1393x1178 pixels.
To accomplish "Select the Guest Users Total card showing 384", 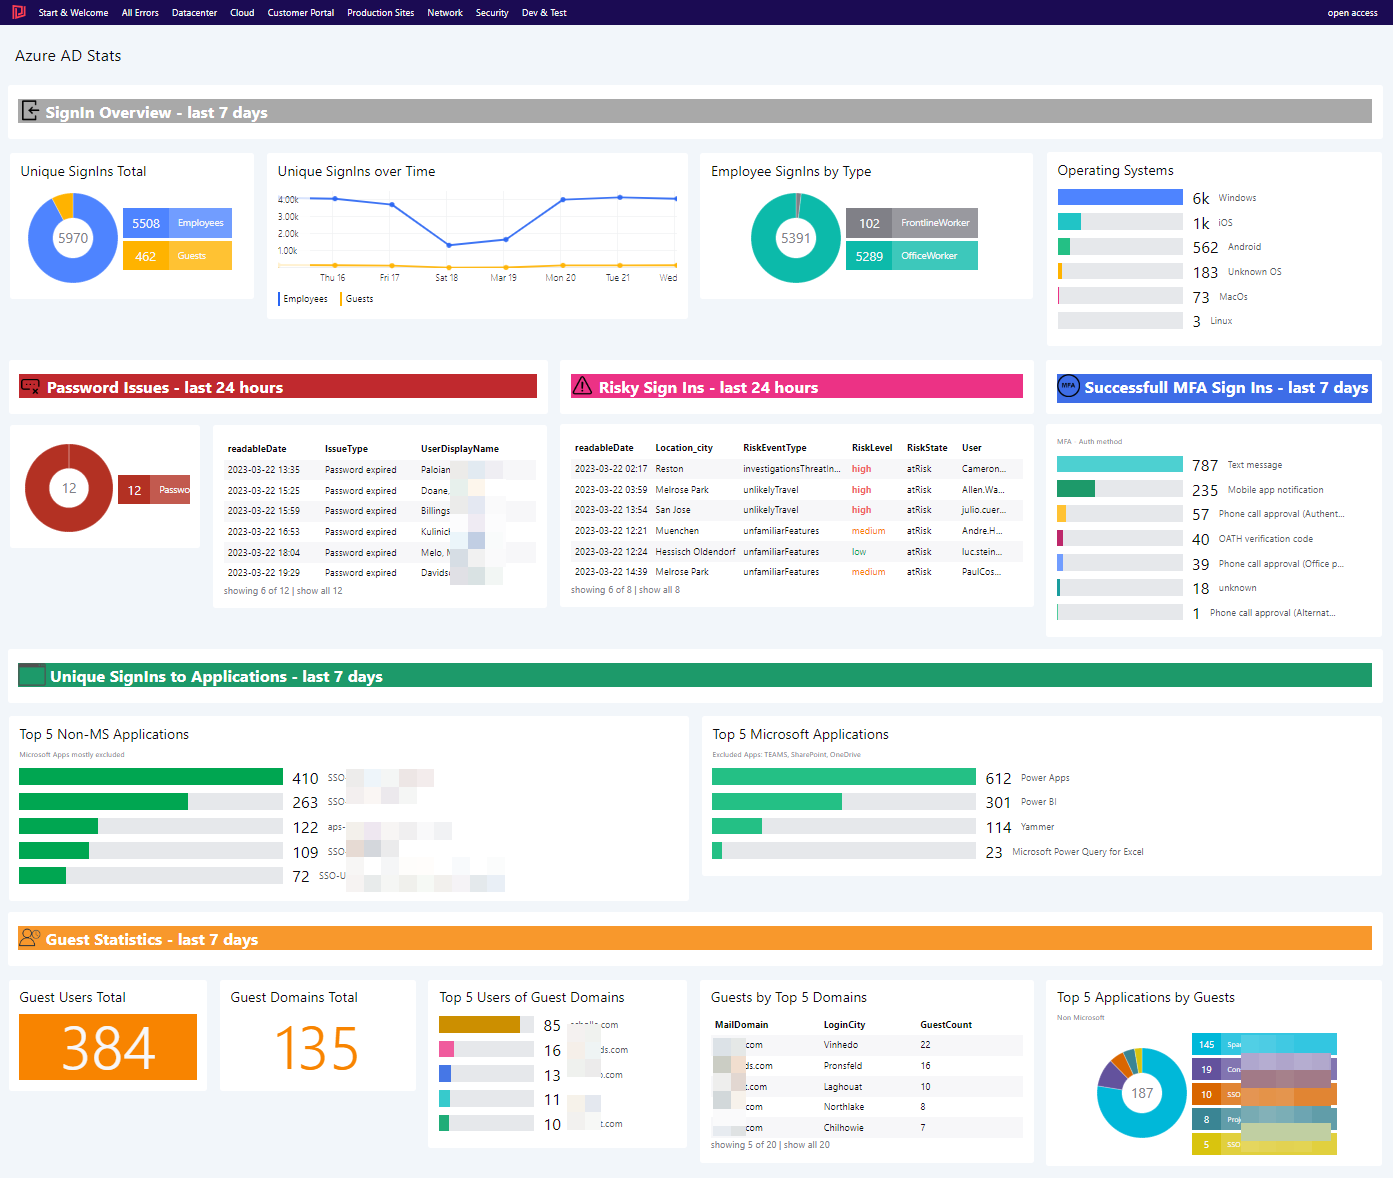I will 107,1047.
